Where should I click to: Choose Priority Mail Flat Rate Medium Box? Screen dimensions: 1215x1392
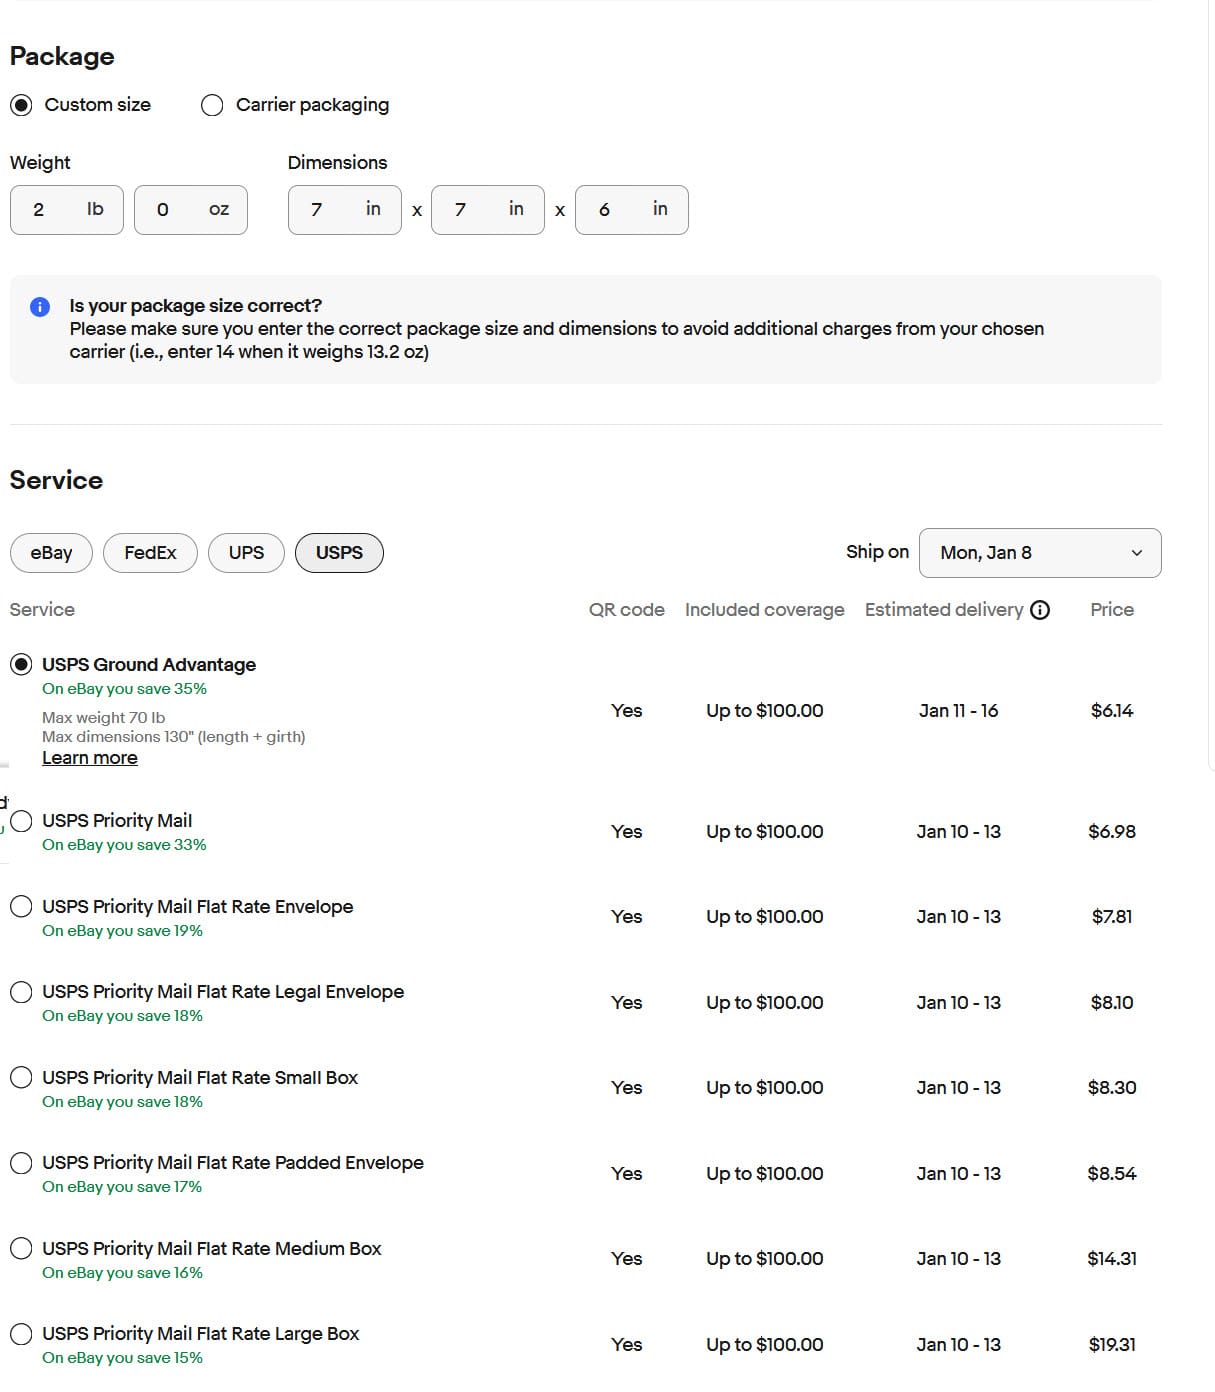21,1249
